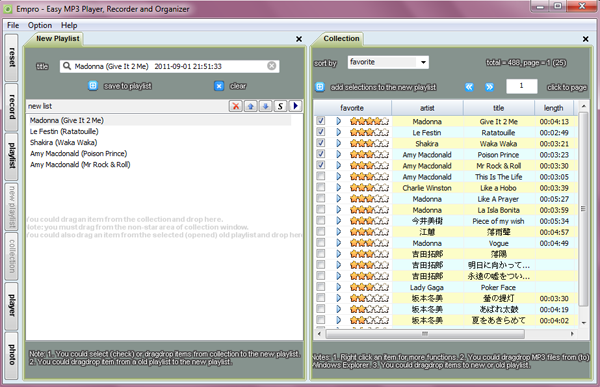The width and height of the screenshot is (600, 387).
Task: Move item down with the blue down-arrow icon
Action: point(266,106)
